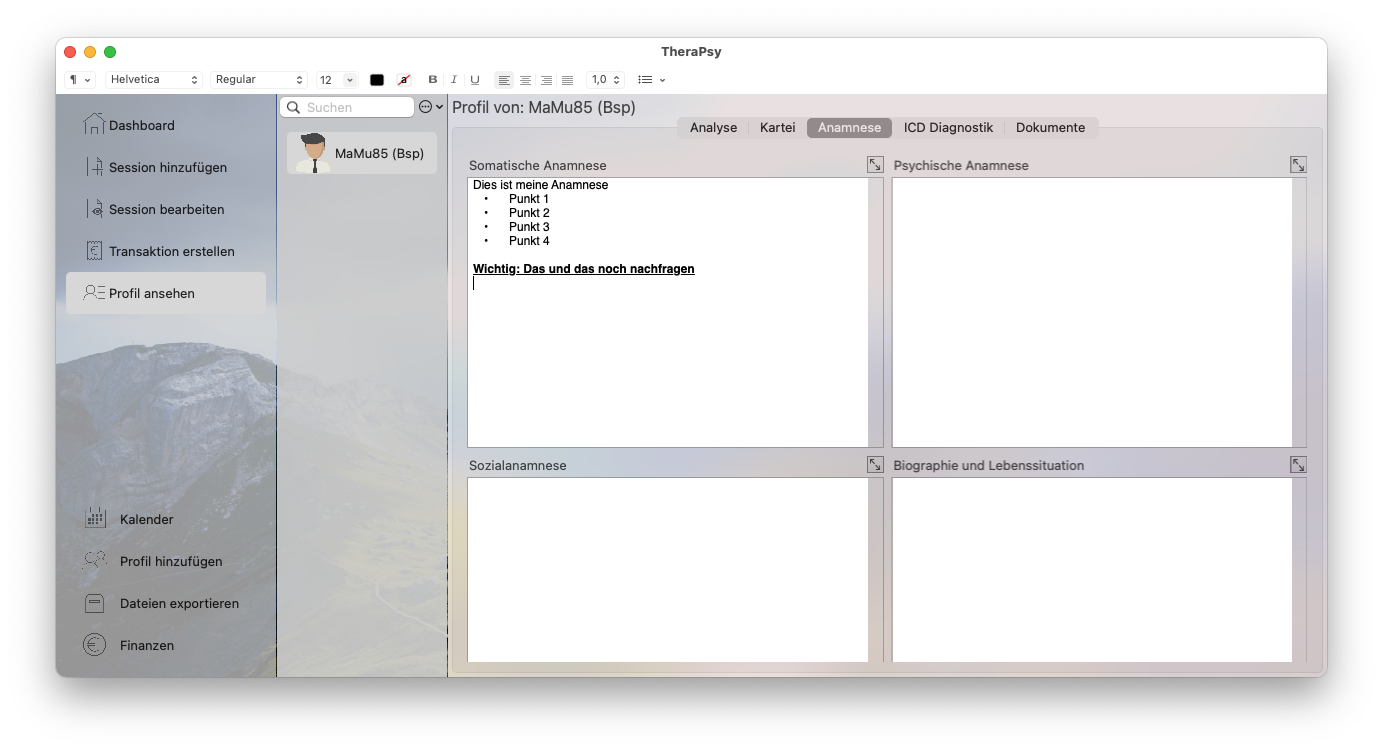Switch to the Kartei tab

(778, 128)
